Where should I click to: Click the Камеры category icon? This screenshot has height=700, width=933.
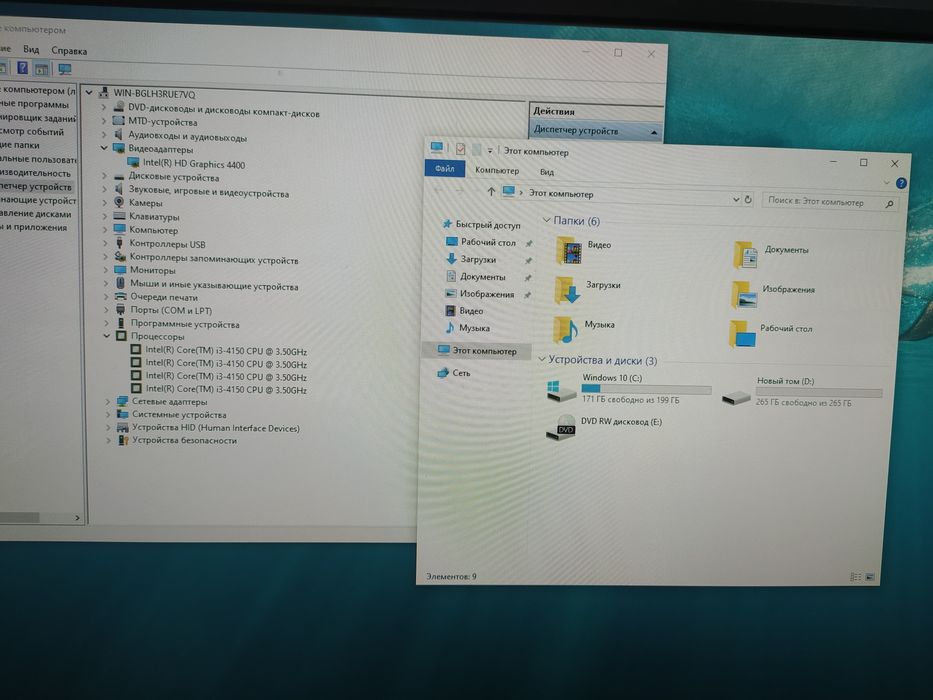[x=119, y=202]
